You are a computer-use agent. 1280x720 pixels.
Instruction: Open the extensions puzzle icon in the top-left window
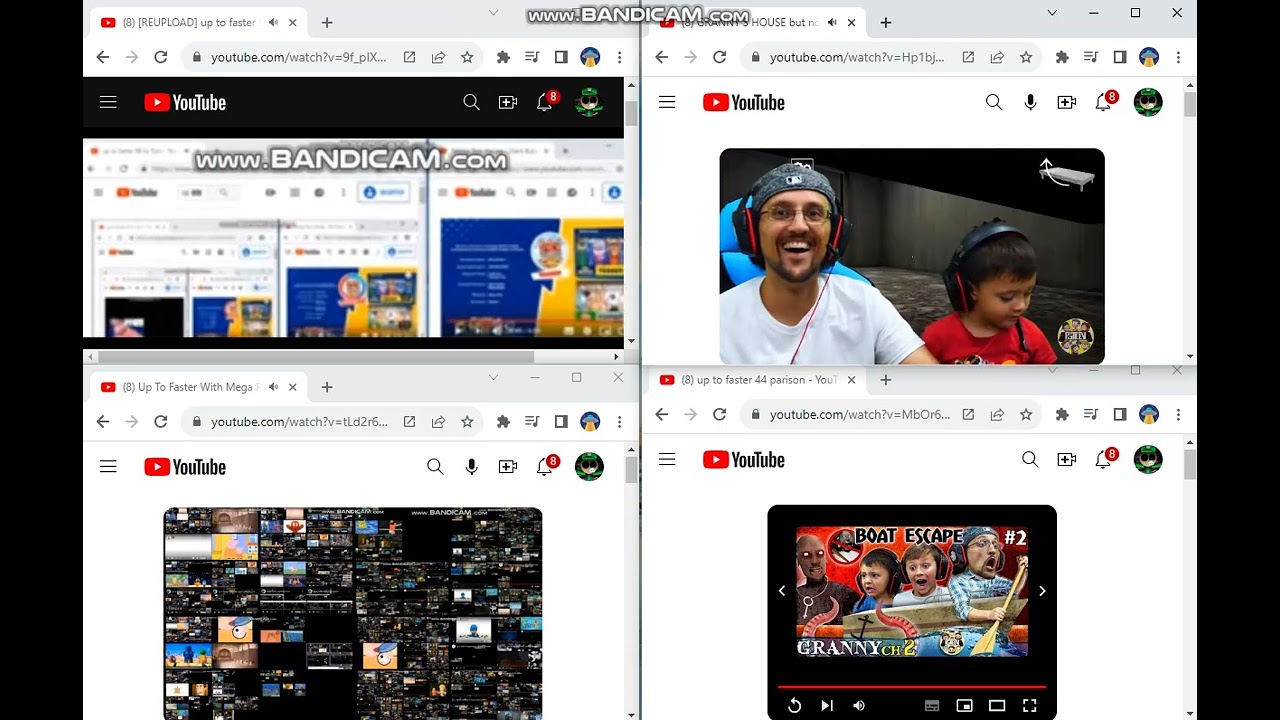tap(503, 57)
